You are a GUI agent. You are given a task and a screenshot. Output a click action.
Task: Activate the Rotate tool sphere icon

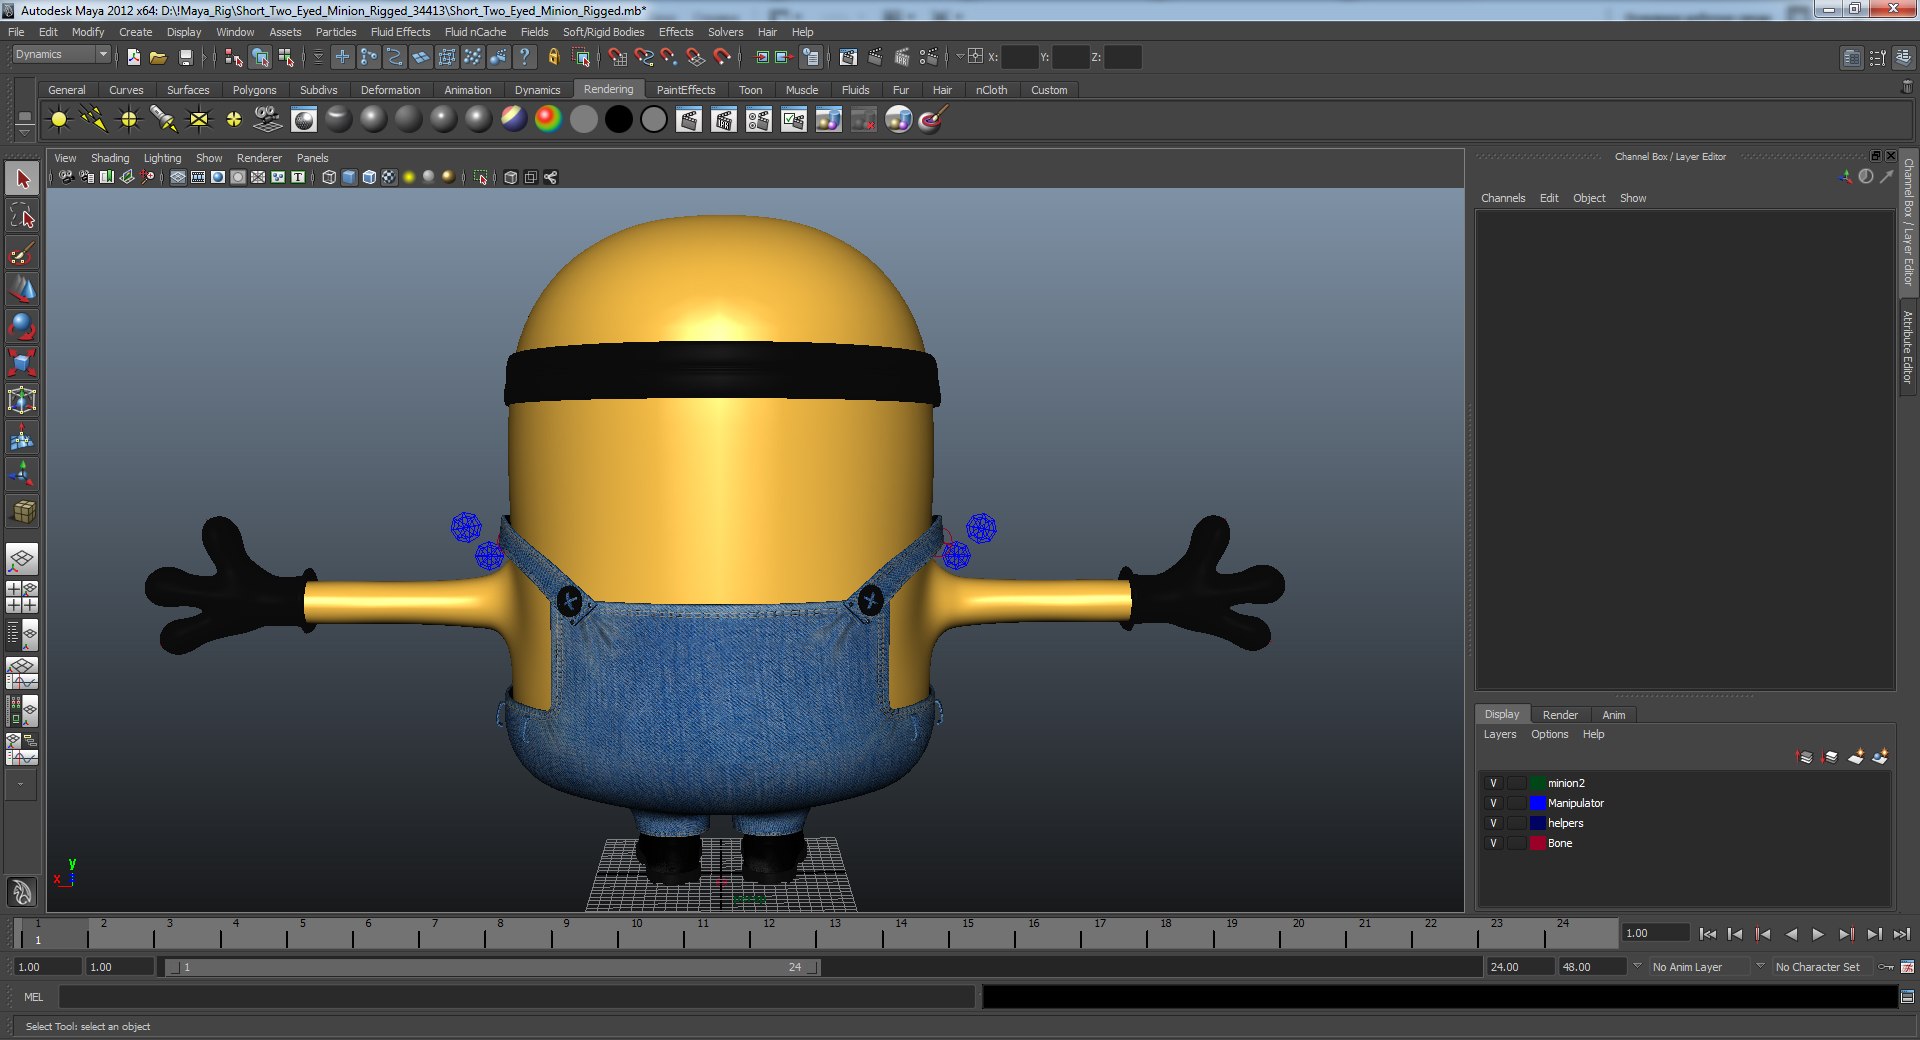[x=22, y=327]
